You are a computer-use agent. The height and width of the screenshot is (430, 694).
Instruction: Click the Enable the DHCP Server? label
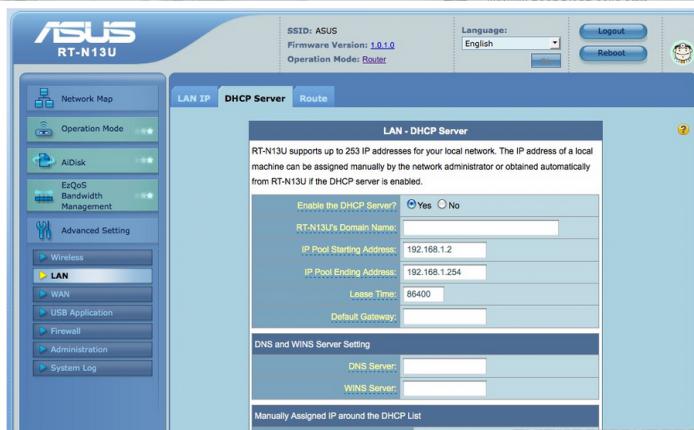347,206
